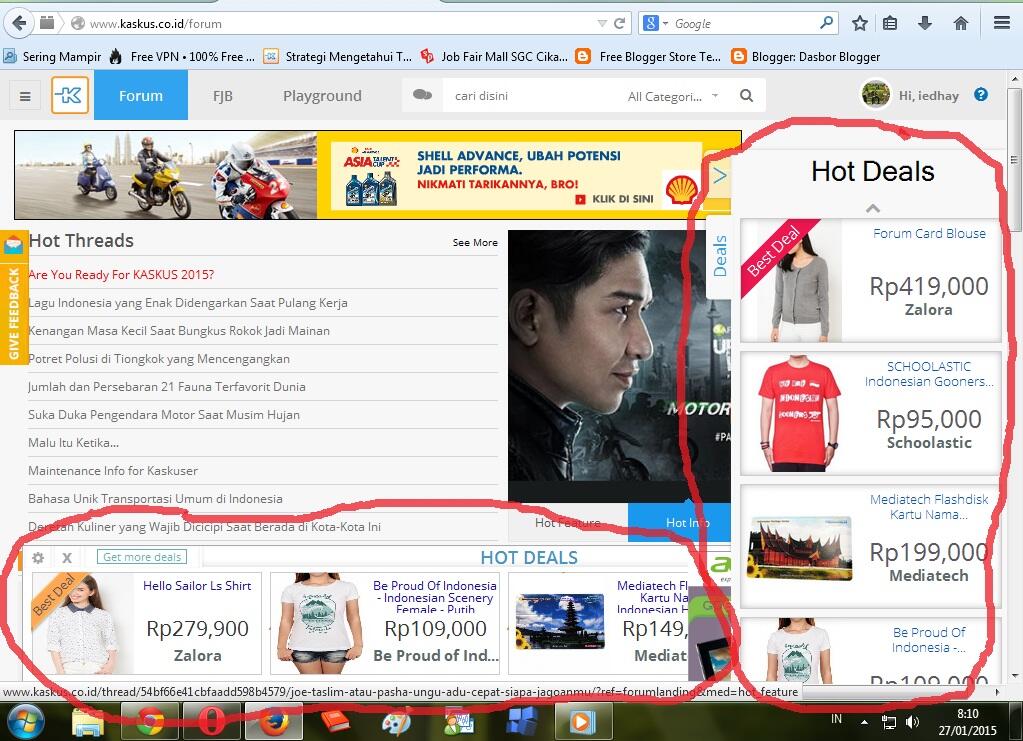1023x741 pixels.
Task: Show hidden system tray icons arrow
Action: pyautogui.click(x=864, y=722)
